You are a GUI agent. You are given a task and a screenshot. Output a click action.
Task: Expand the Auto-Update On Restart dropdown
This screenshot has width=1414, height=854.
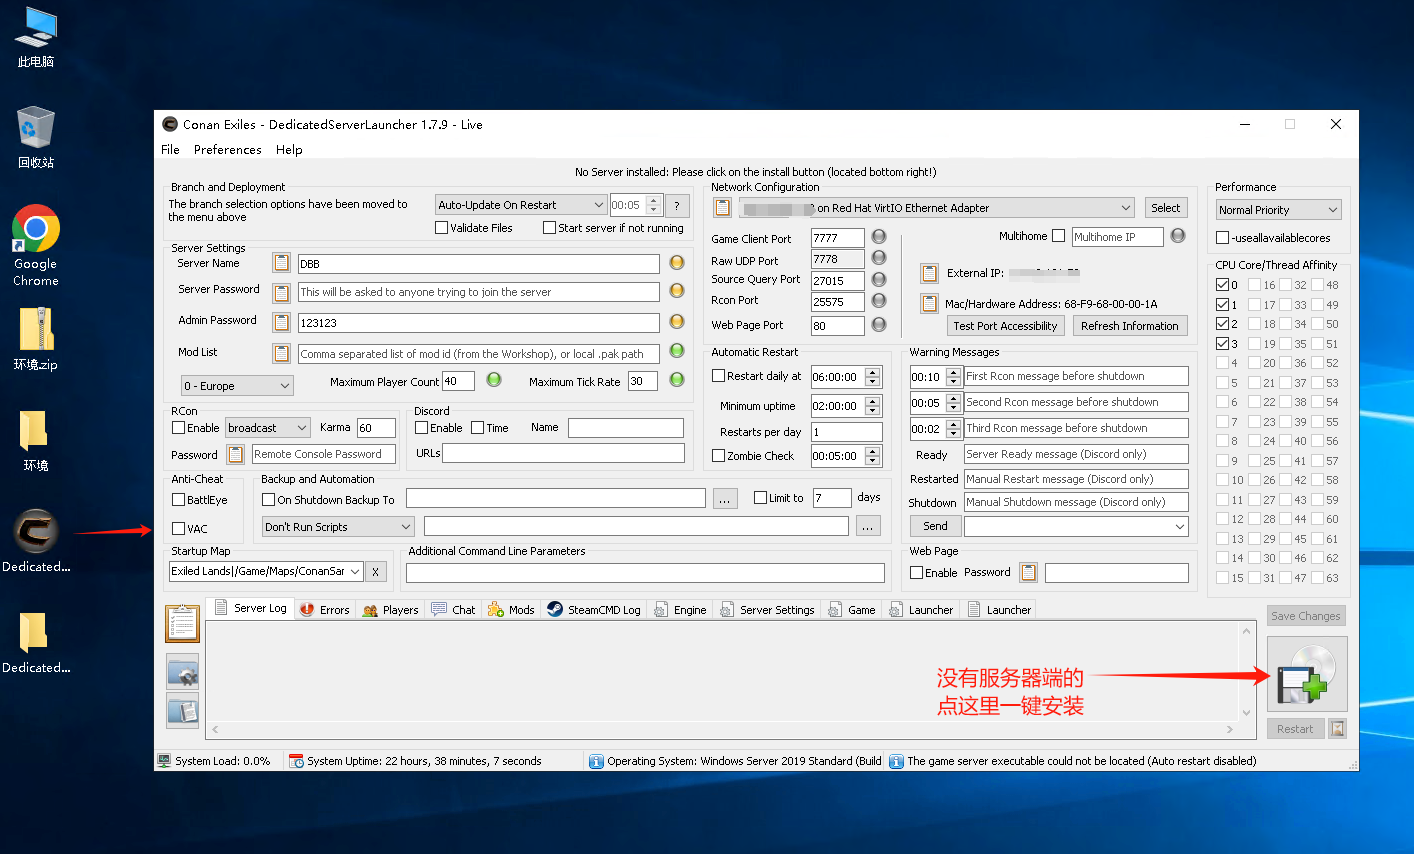coord(521,205)
